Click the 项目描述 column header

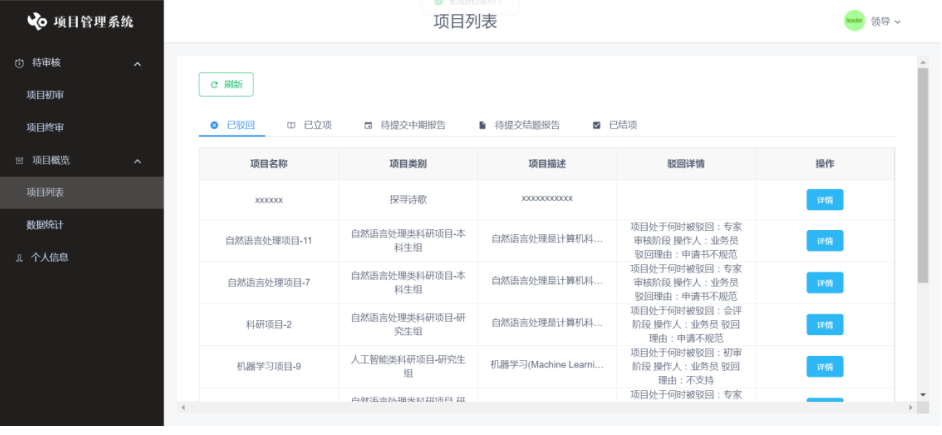547,163
